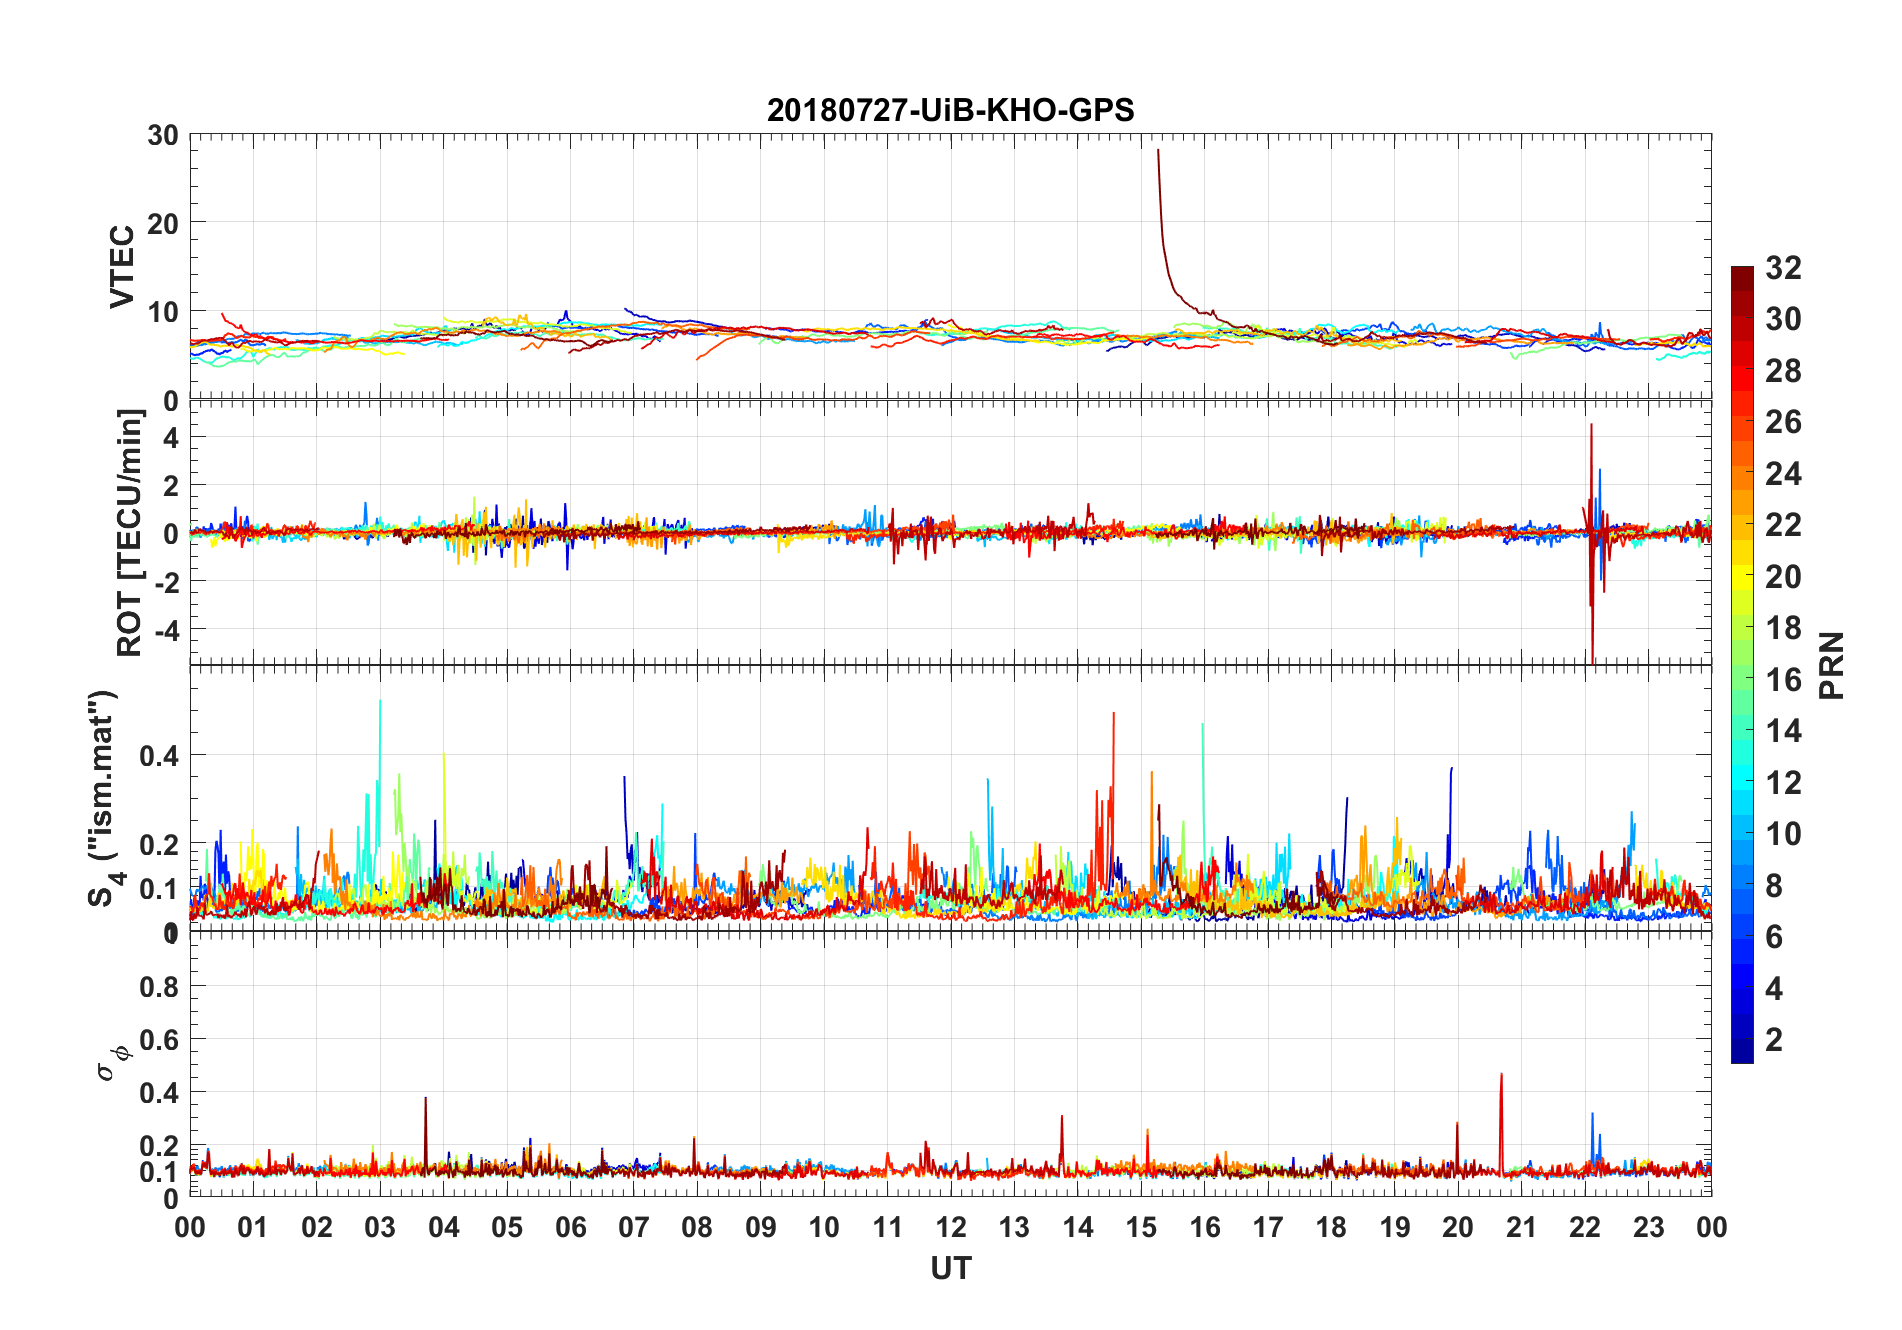Click colorbar tick value 8

[1774, 886]
